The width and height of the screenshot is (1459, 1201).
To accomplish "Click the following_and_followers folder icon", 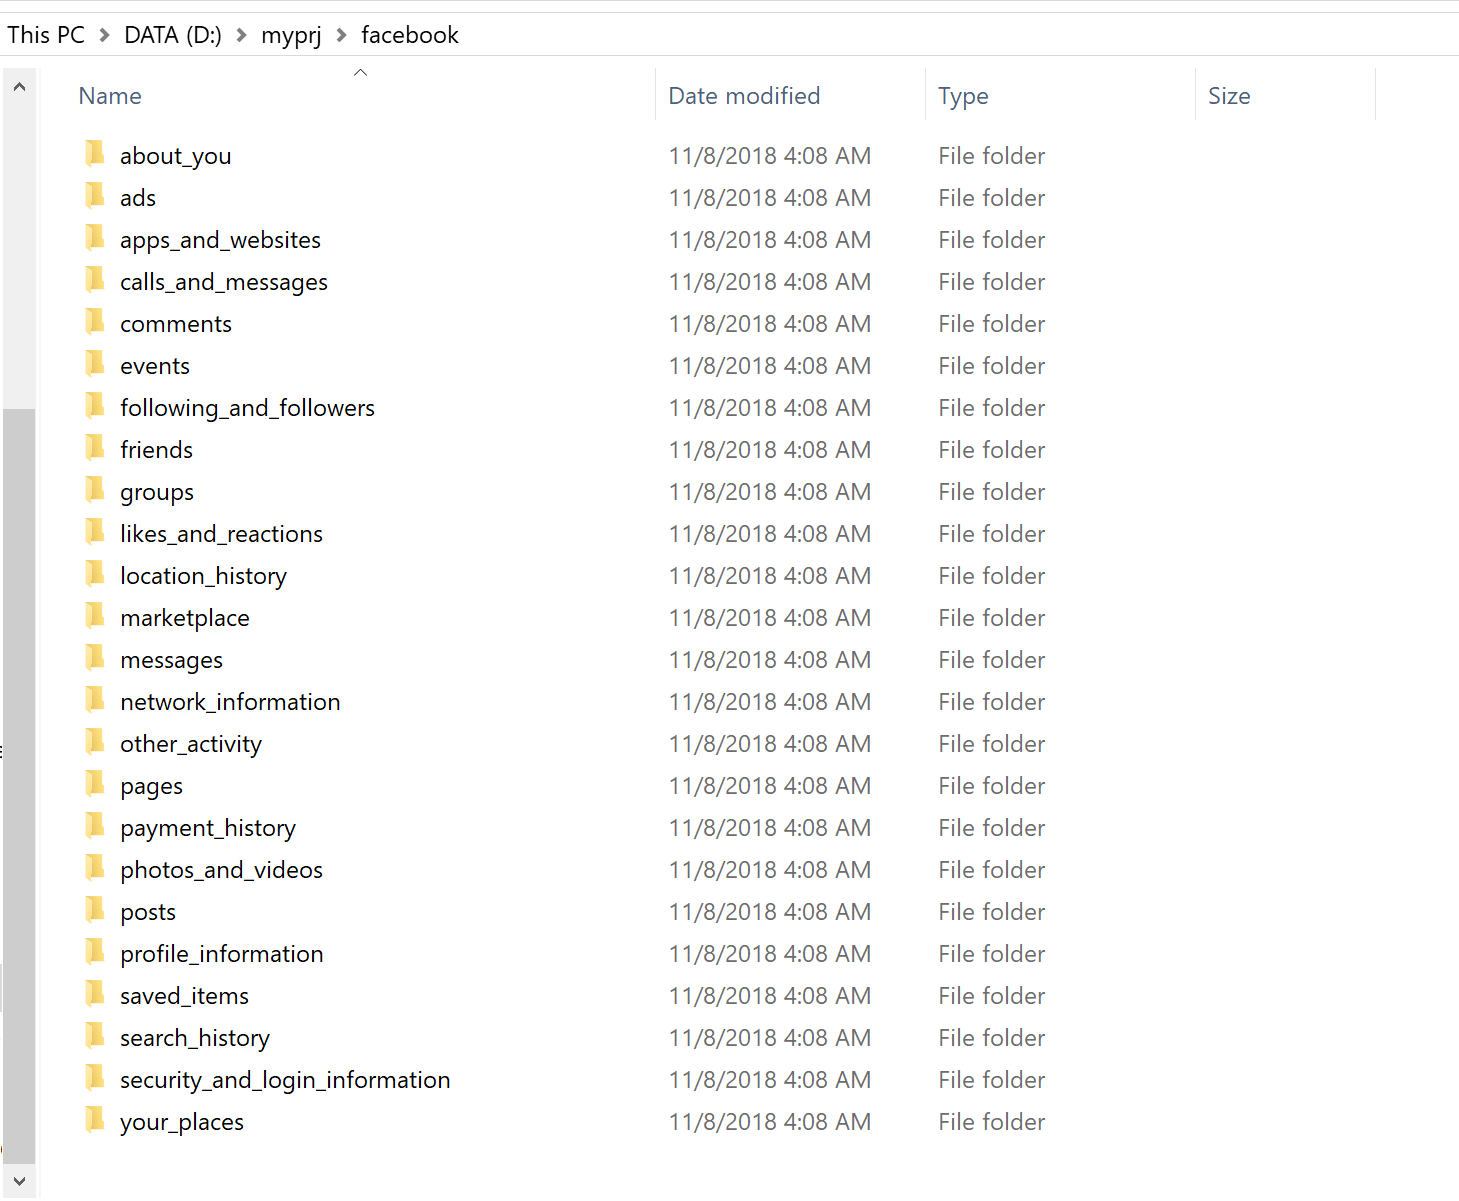I will coord(95,405).
